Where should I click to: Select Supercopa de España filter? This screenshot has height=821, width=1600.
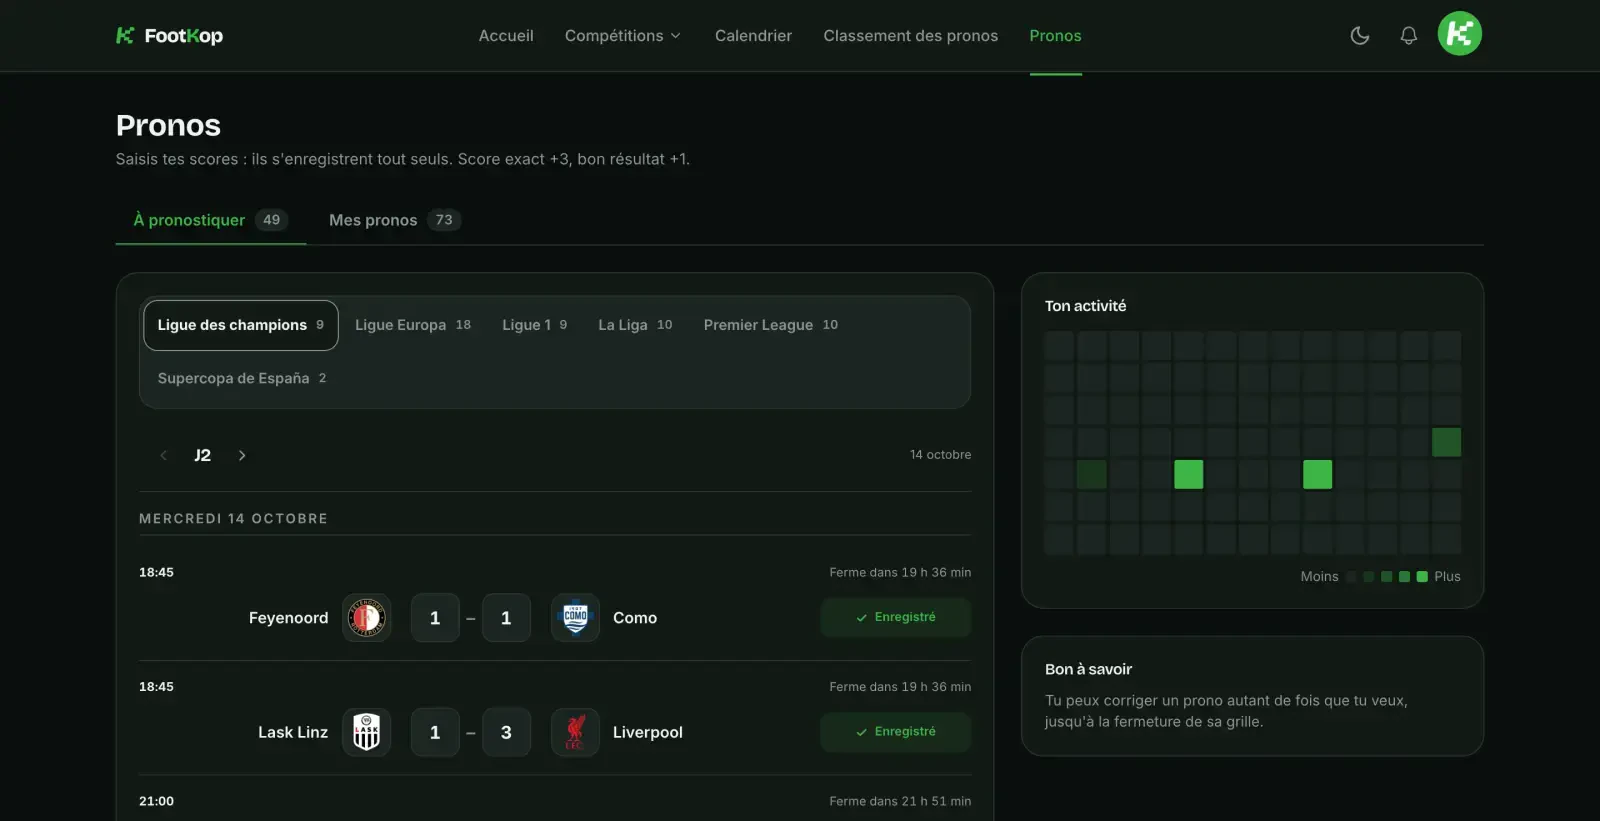click(241, 378)
